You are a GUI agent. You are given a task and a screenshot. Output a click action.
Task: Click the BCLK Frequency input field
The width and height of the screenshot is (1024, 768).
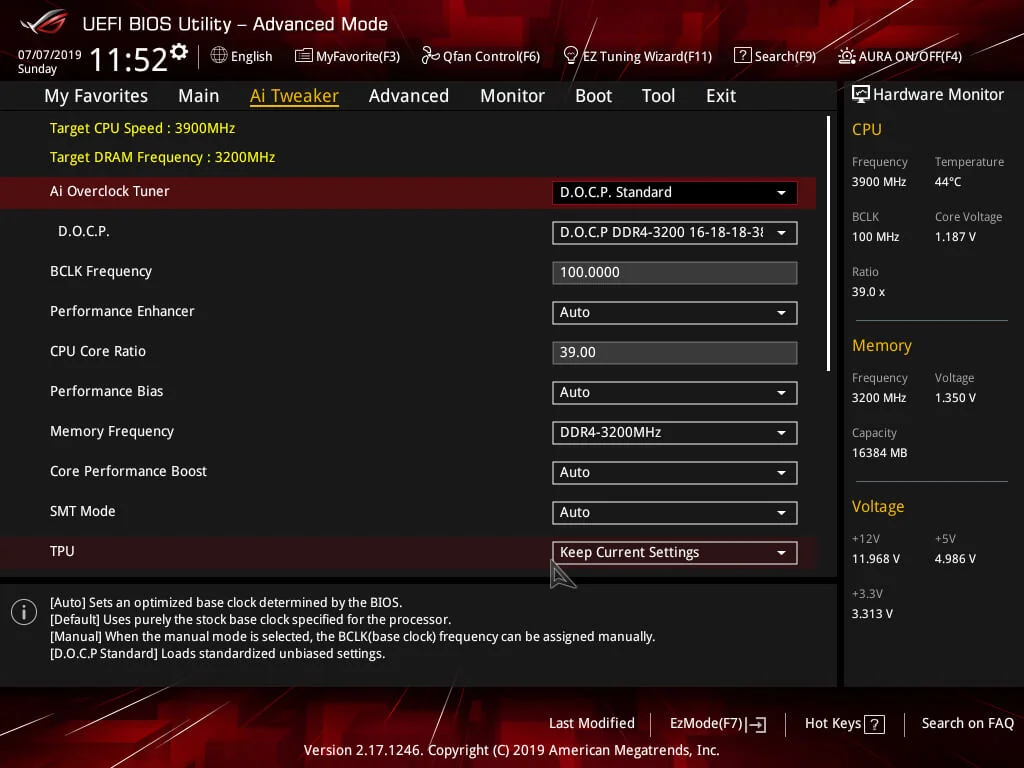tap(674, 272)
